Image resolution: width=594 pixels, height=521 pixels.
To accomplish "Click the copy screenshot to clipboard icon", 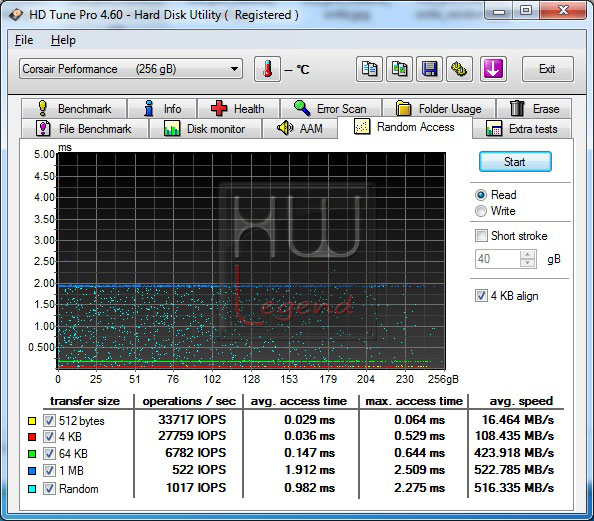I will (399, 69).
